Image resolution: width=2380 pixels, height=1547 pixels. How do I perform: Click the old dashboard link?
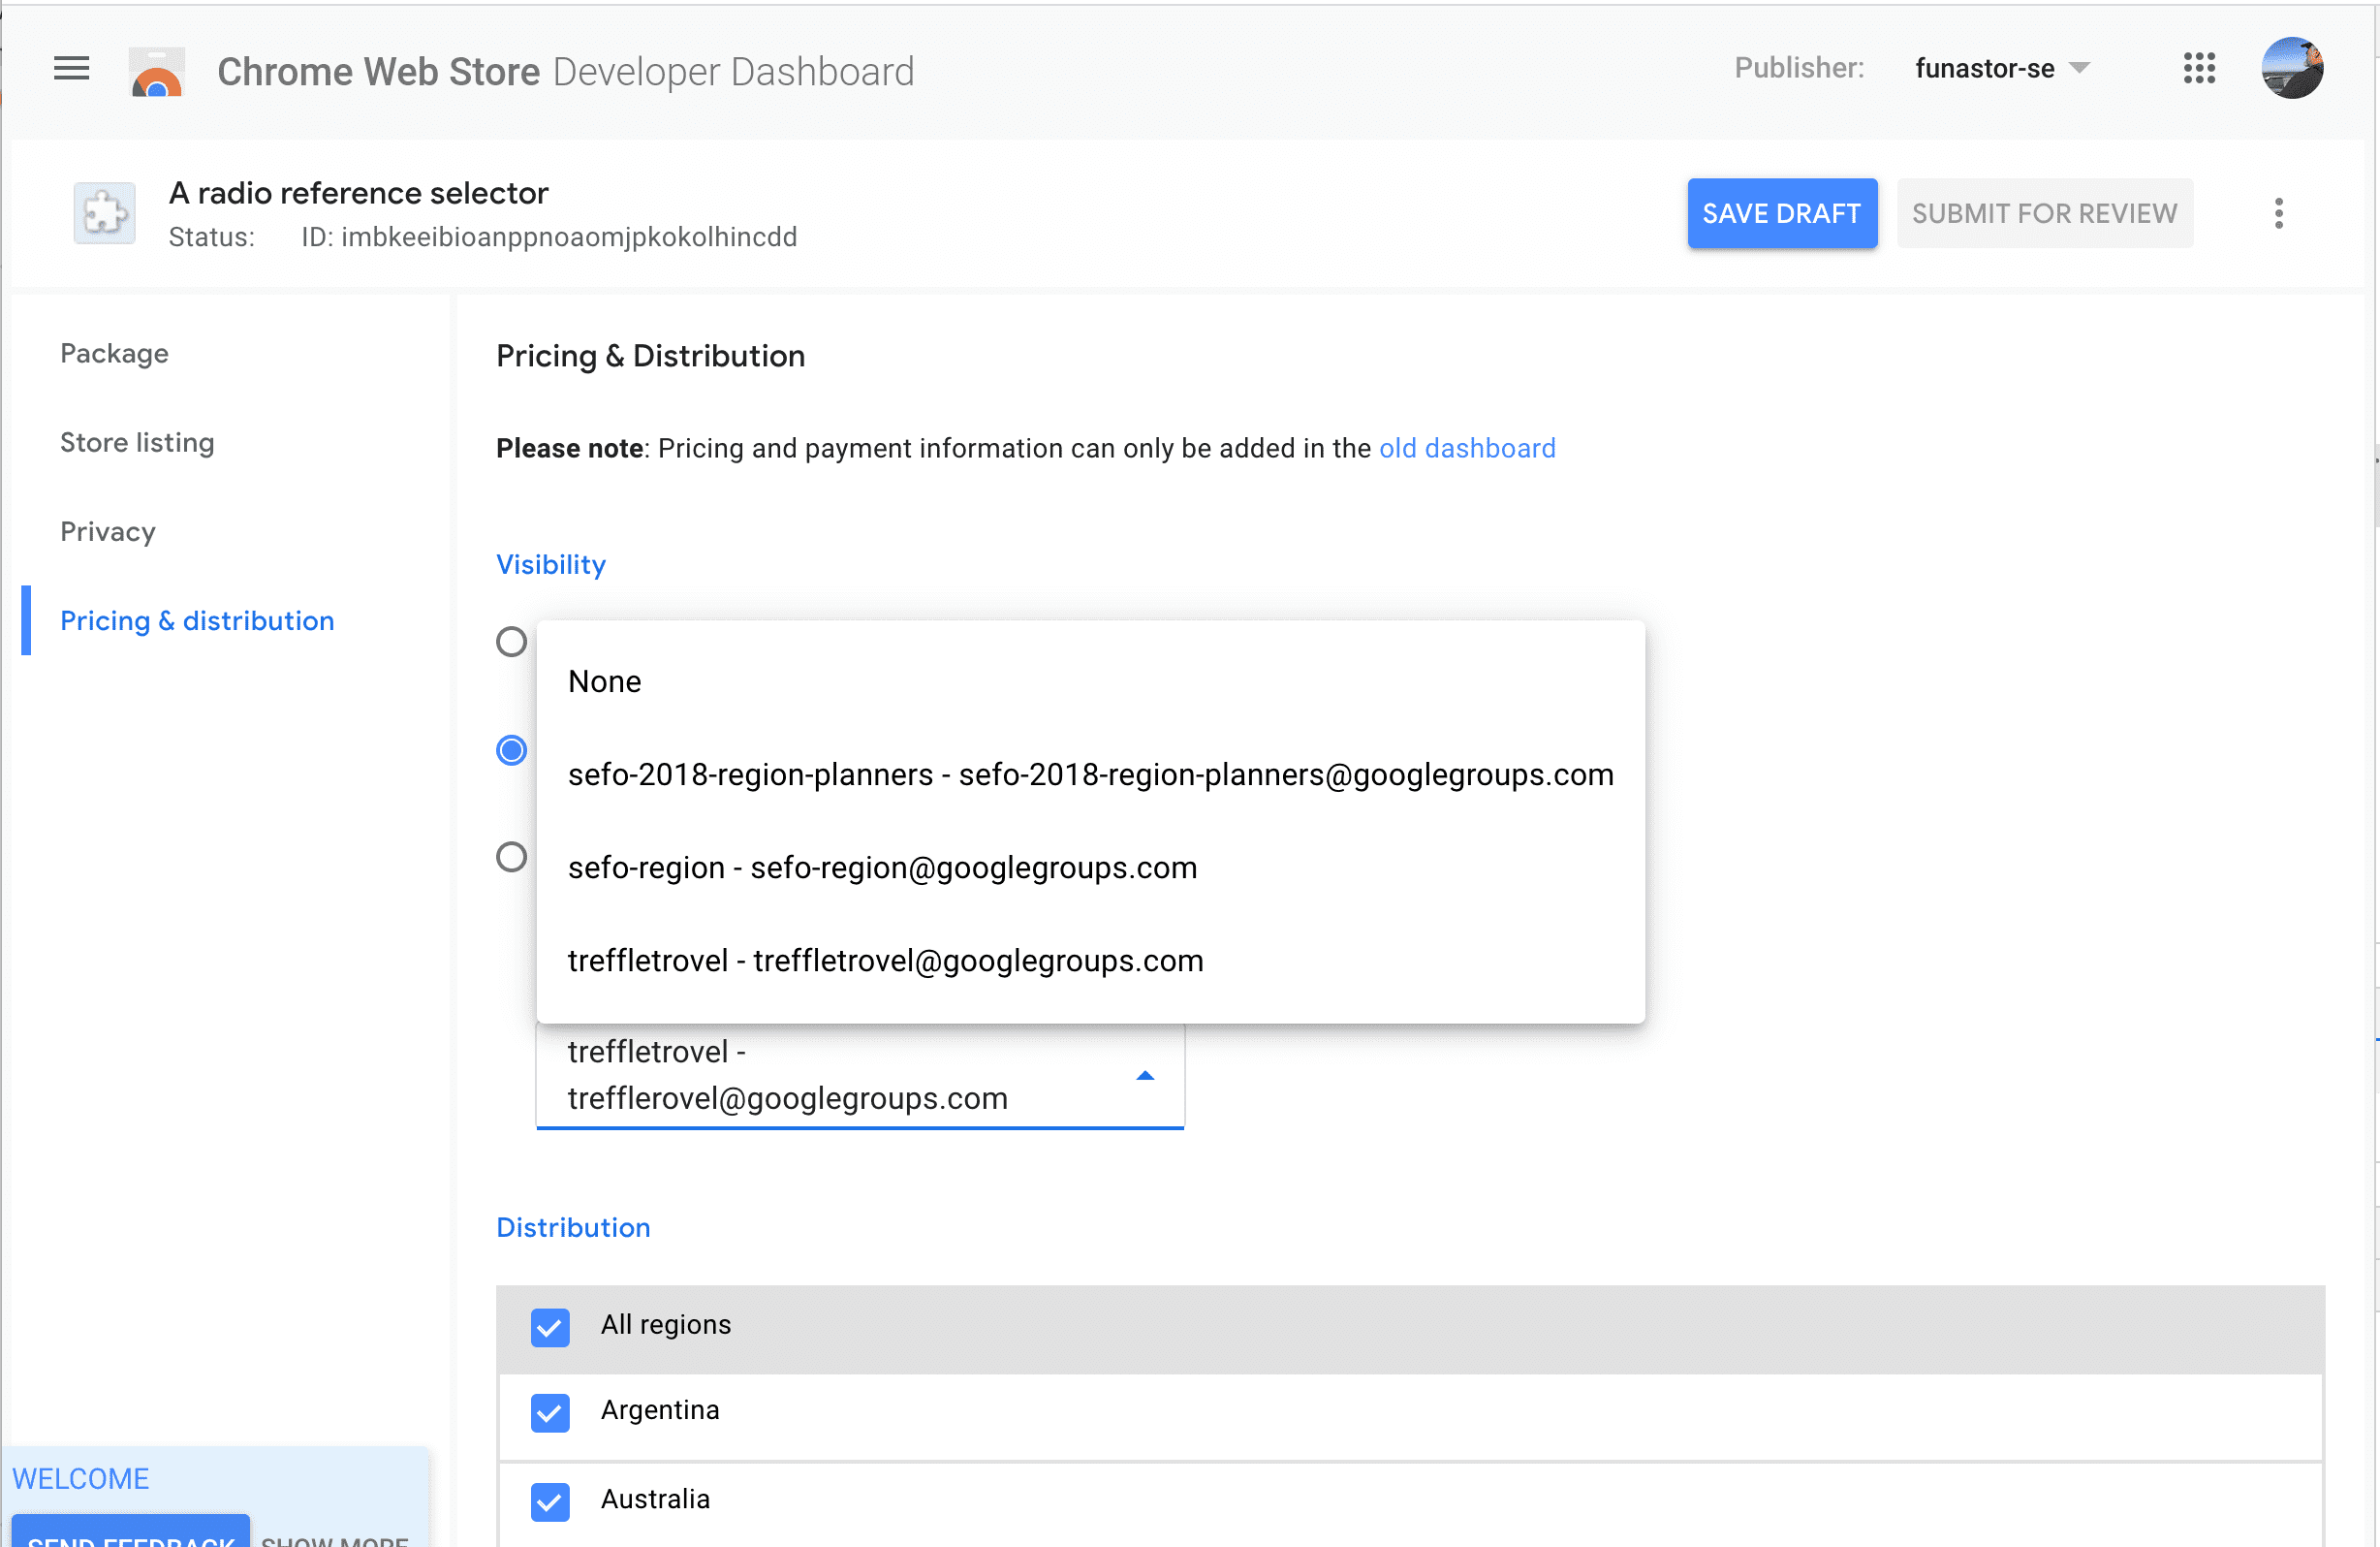point(1467,448)
